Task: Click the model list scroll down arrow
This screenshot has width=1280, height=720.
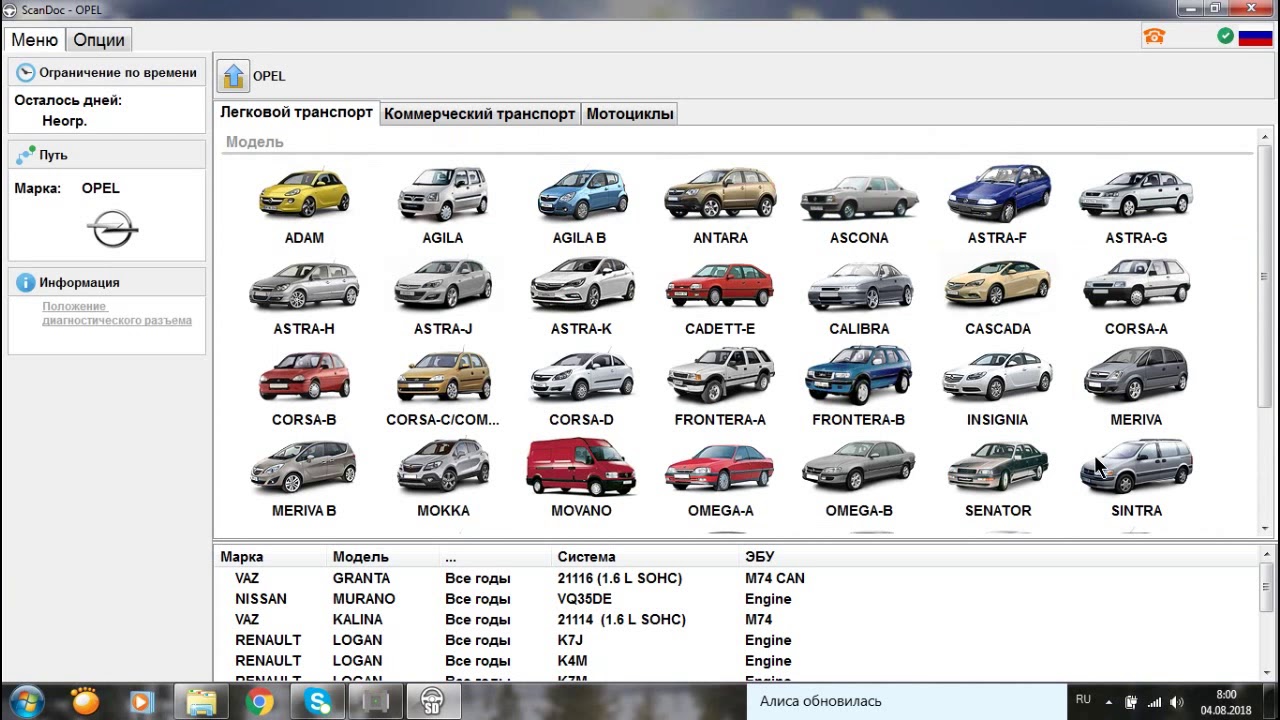Action: 1265,528
